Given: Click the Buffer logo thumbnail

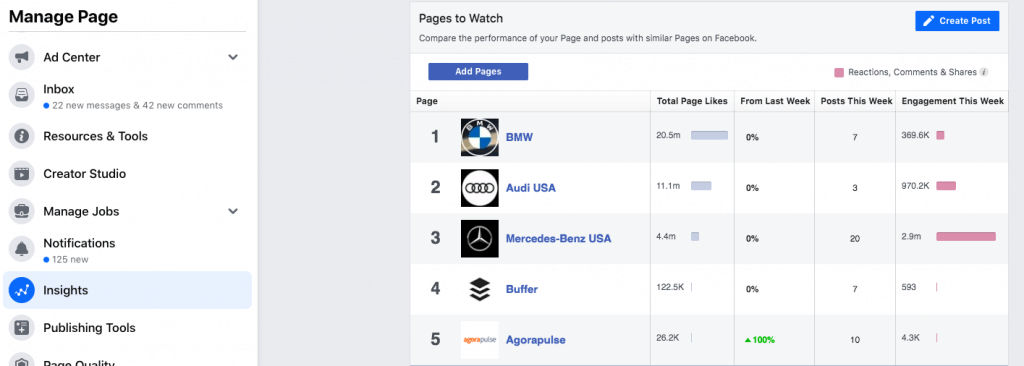Looking at the screenshot, I should pyautogui.click(x=479, y=289).
